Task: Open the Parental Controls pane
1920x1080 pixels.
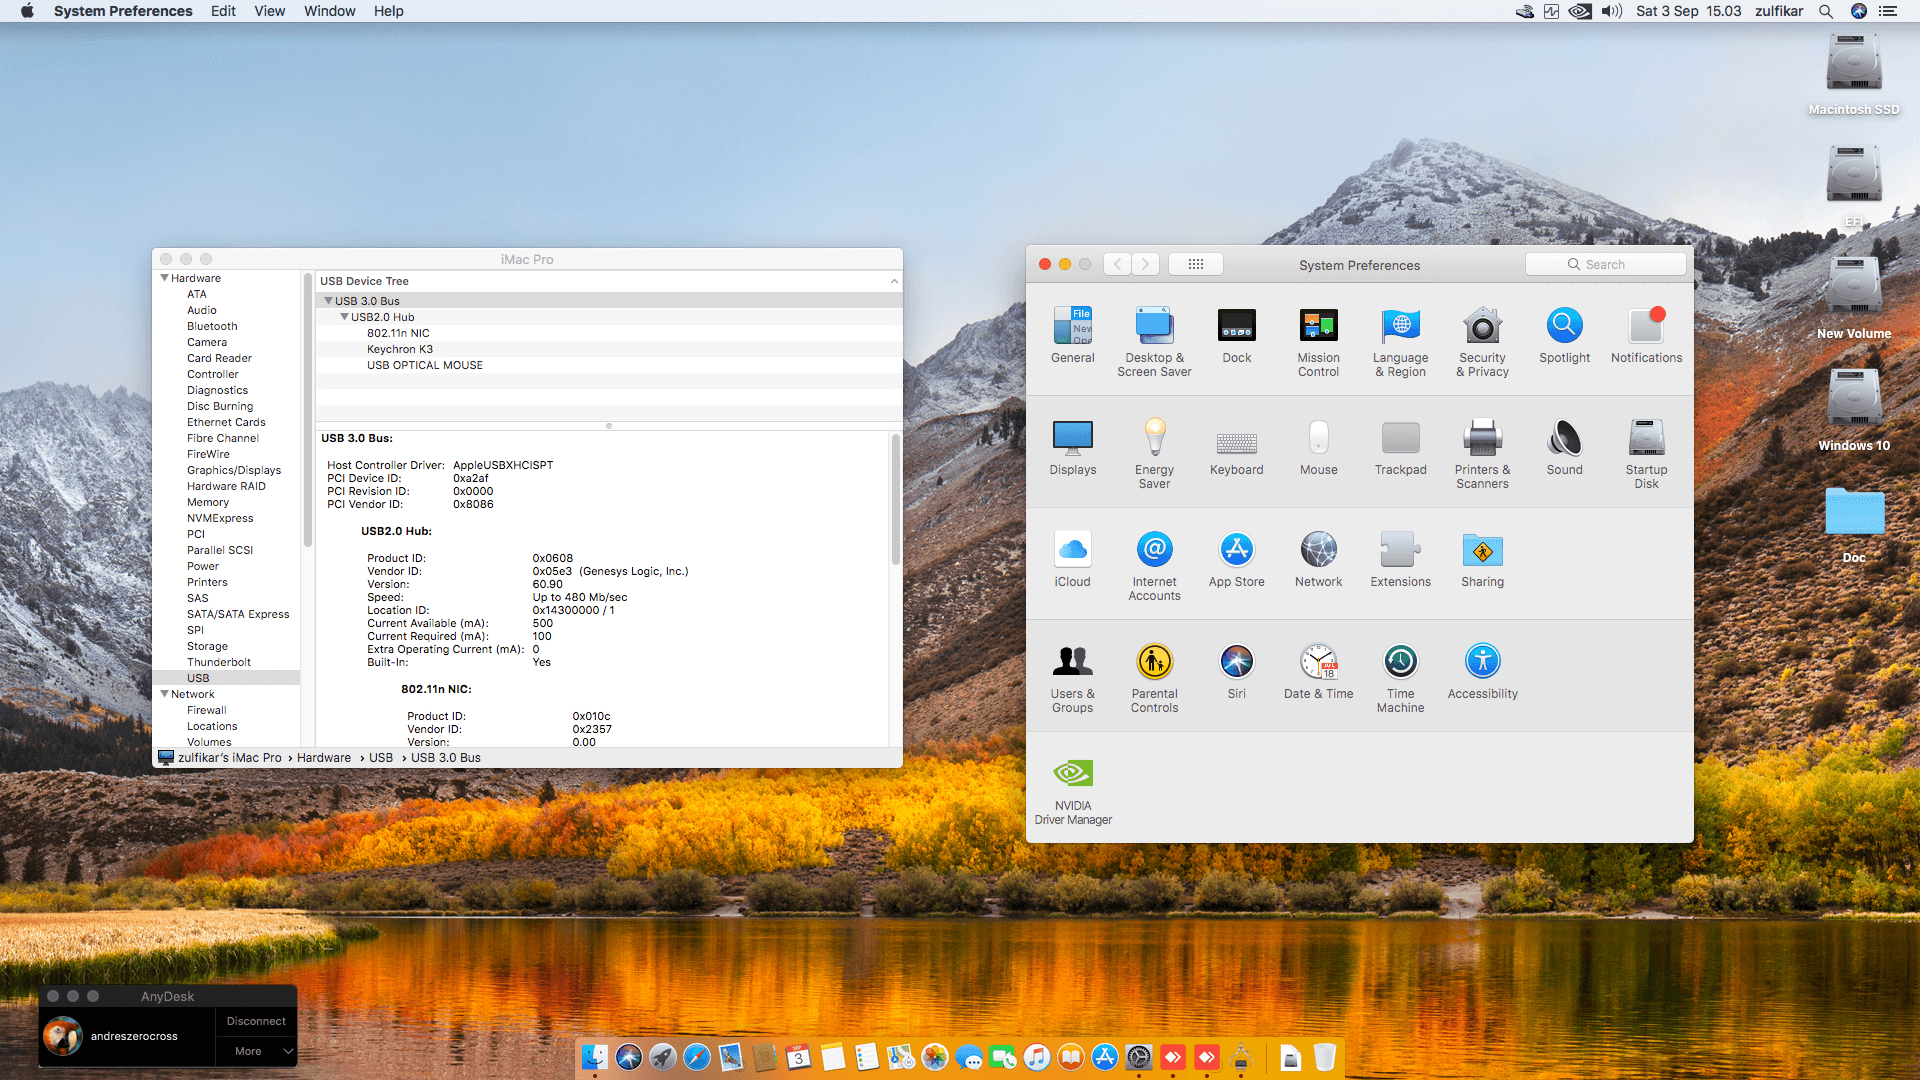Action: click(x=1154, y=661)
